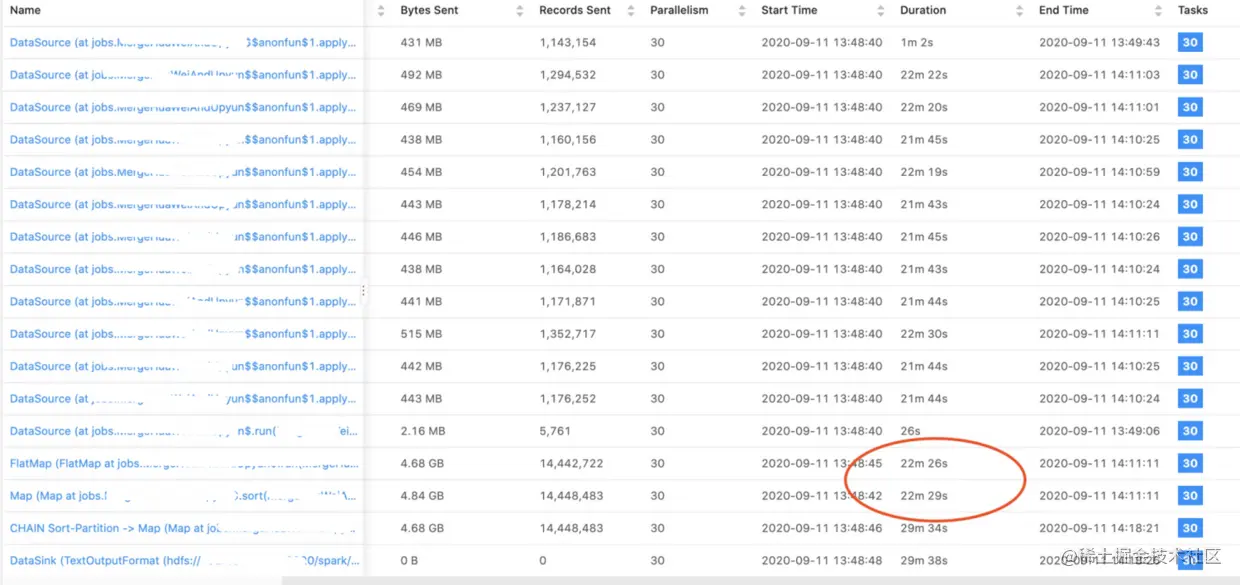The image size is (1240, 585).
Task: Select the 22m 26s duration cell
Action: click(924, 464)
